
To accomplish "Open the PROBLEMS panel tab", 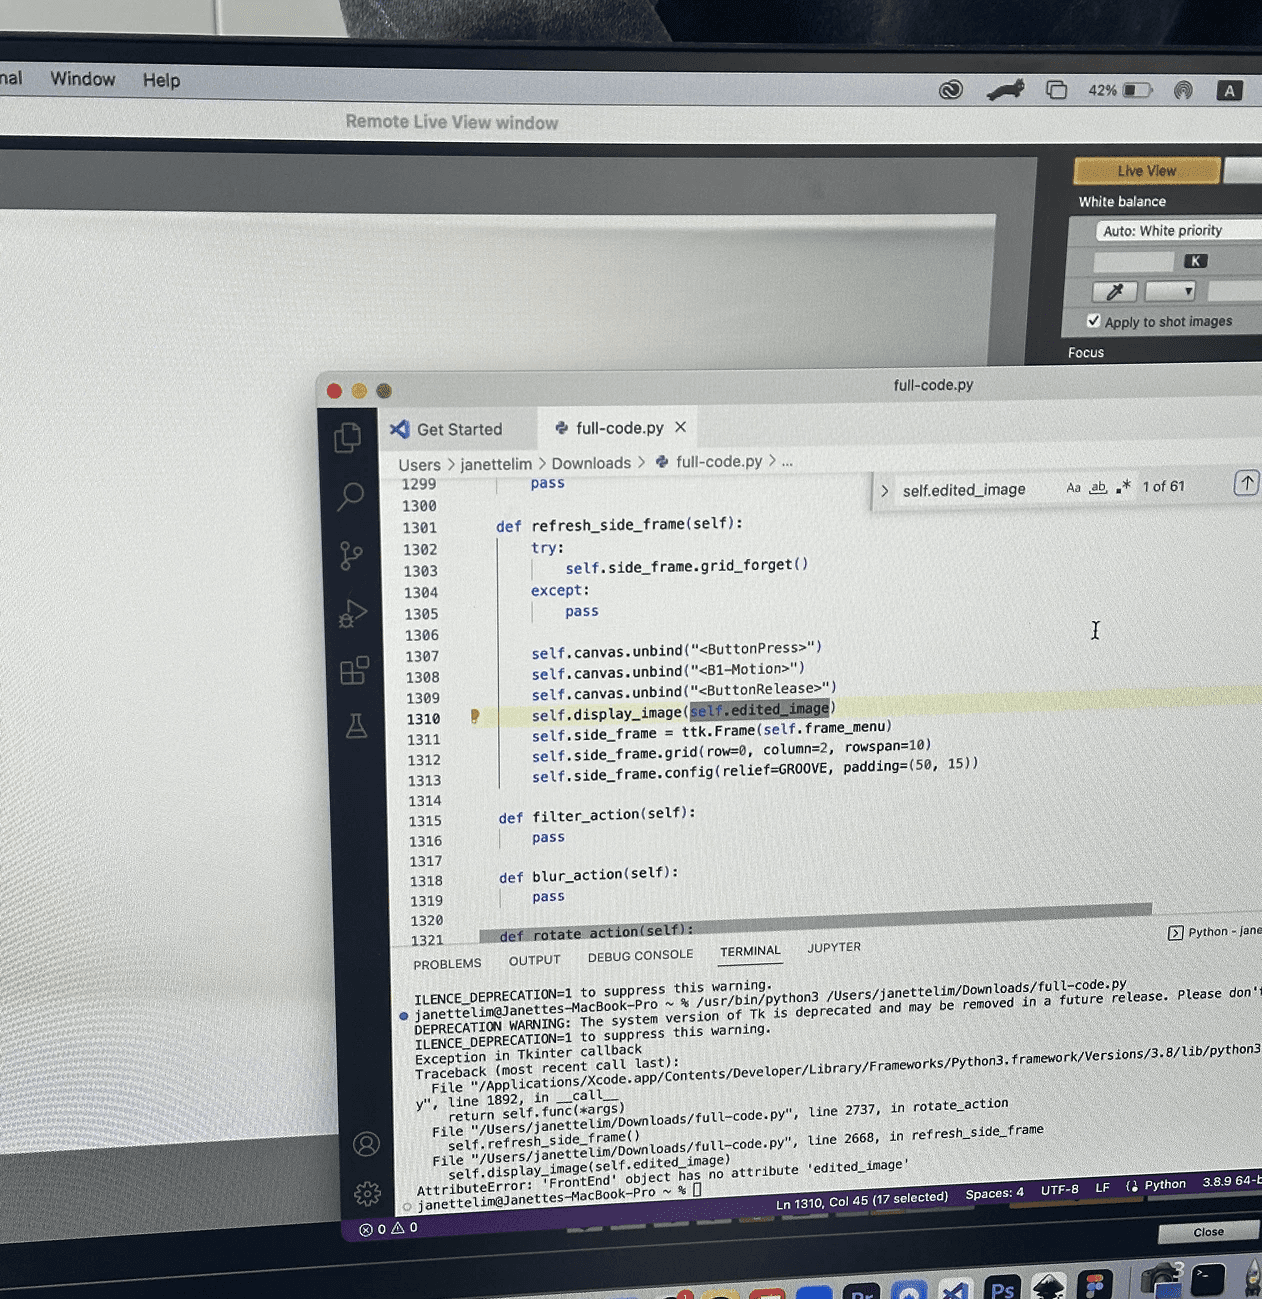I will pos(447,964).
